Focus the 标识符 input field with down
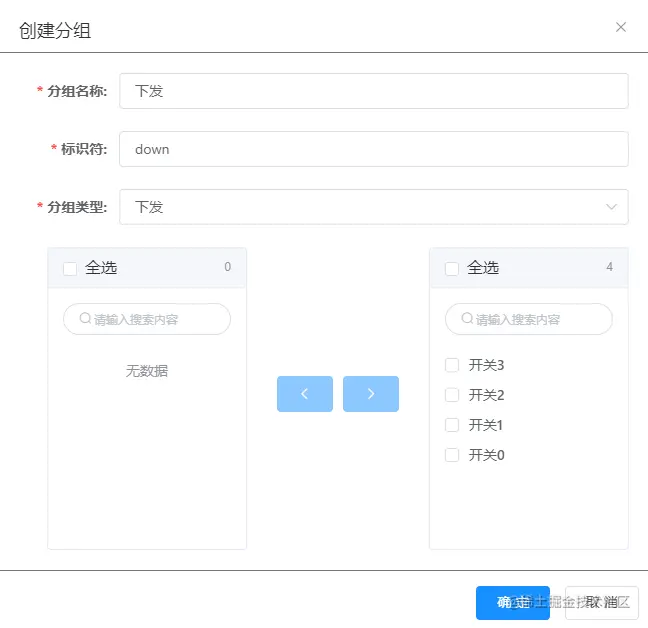648x628 pixels. pos(374,149)
